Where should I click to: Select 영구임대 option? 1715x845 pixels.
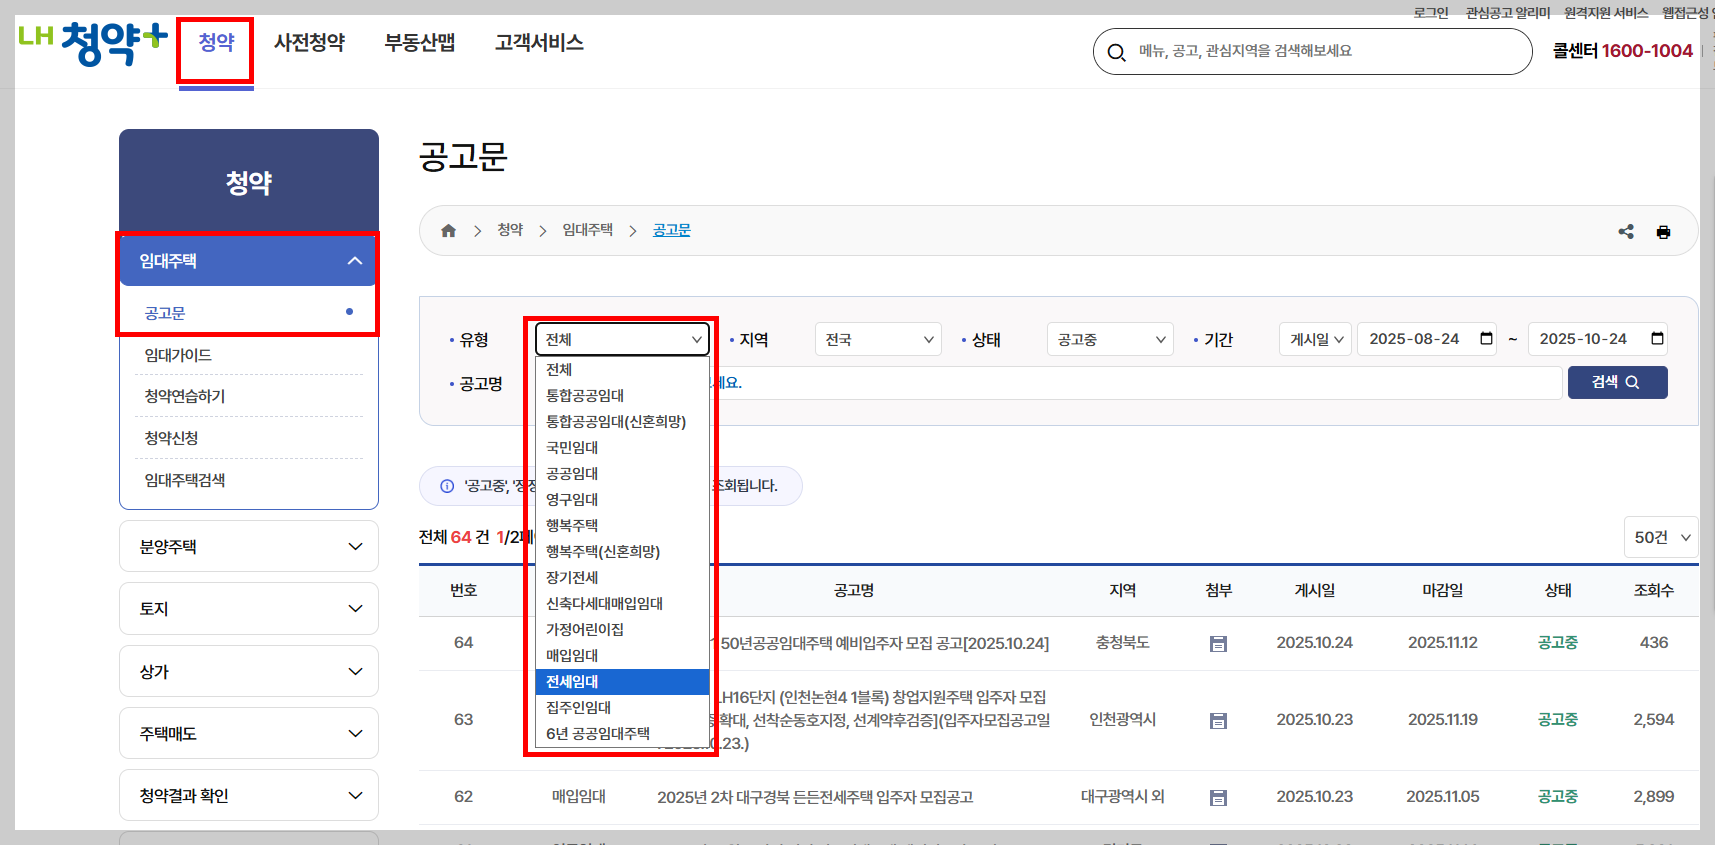tap(622, 500)
